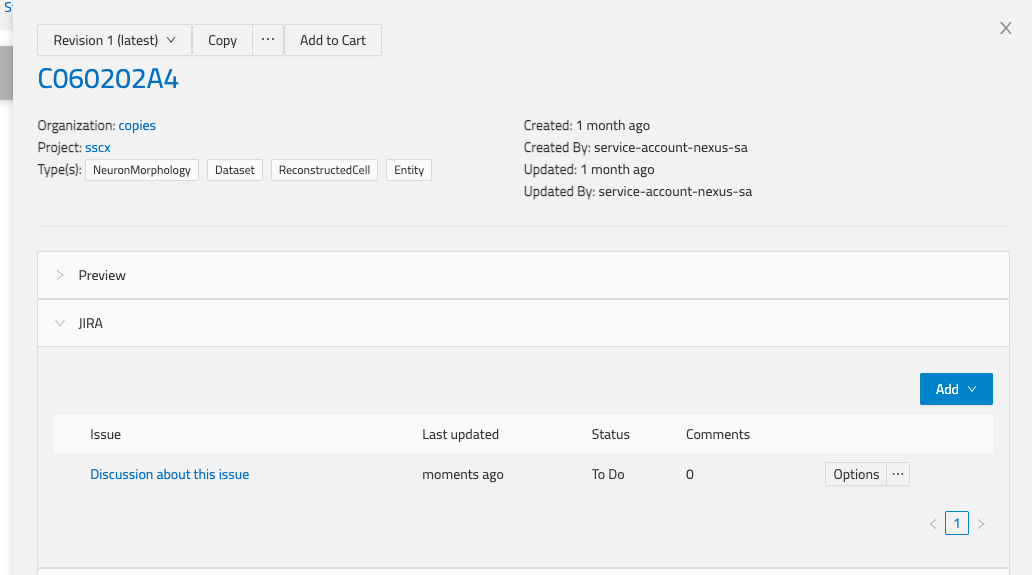Go to previous page arrow

[933, 524]
